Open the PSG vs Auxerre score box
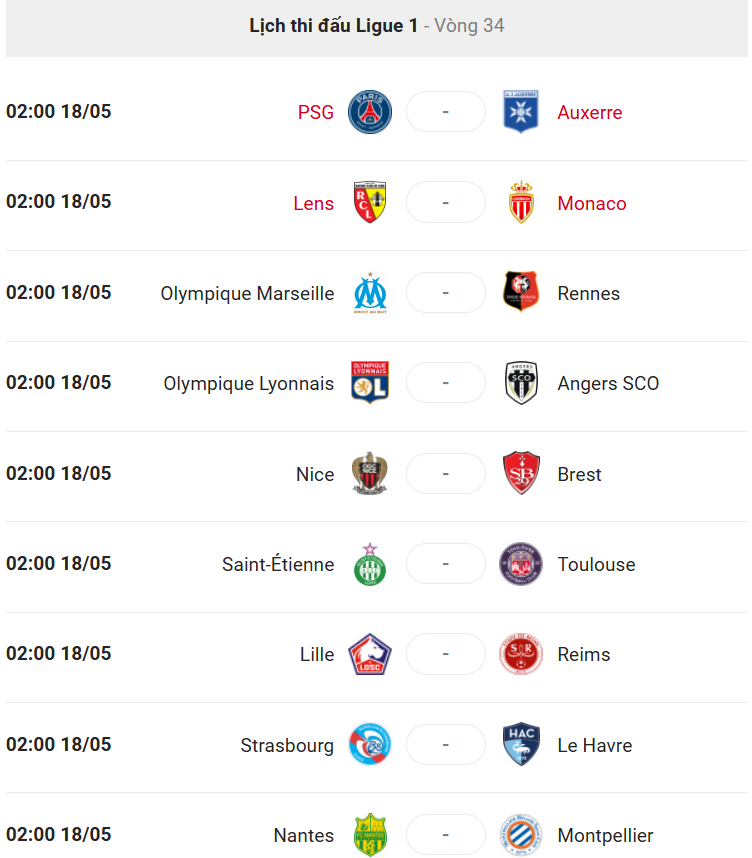Image resolution: width=752 pixels, height=858 pixels. click(446, 112)
